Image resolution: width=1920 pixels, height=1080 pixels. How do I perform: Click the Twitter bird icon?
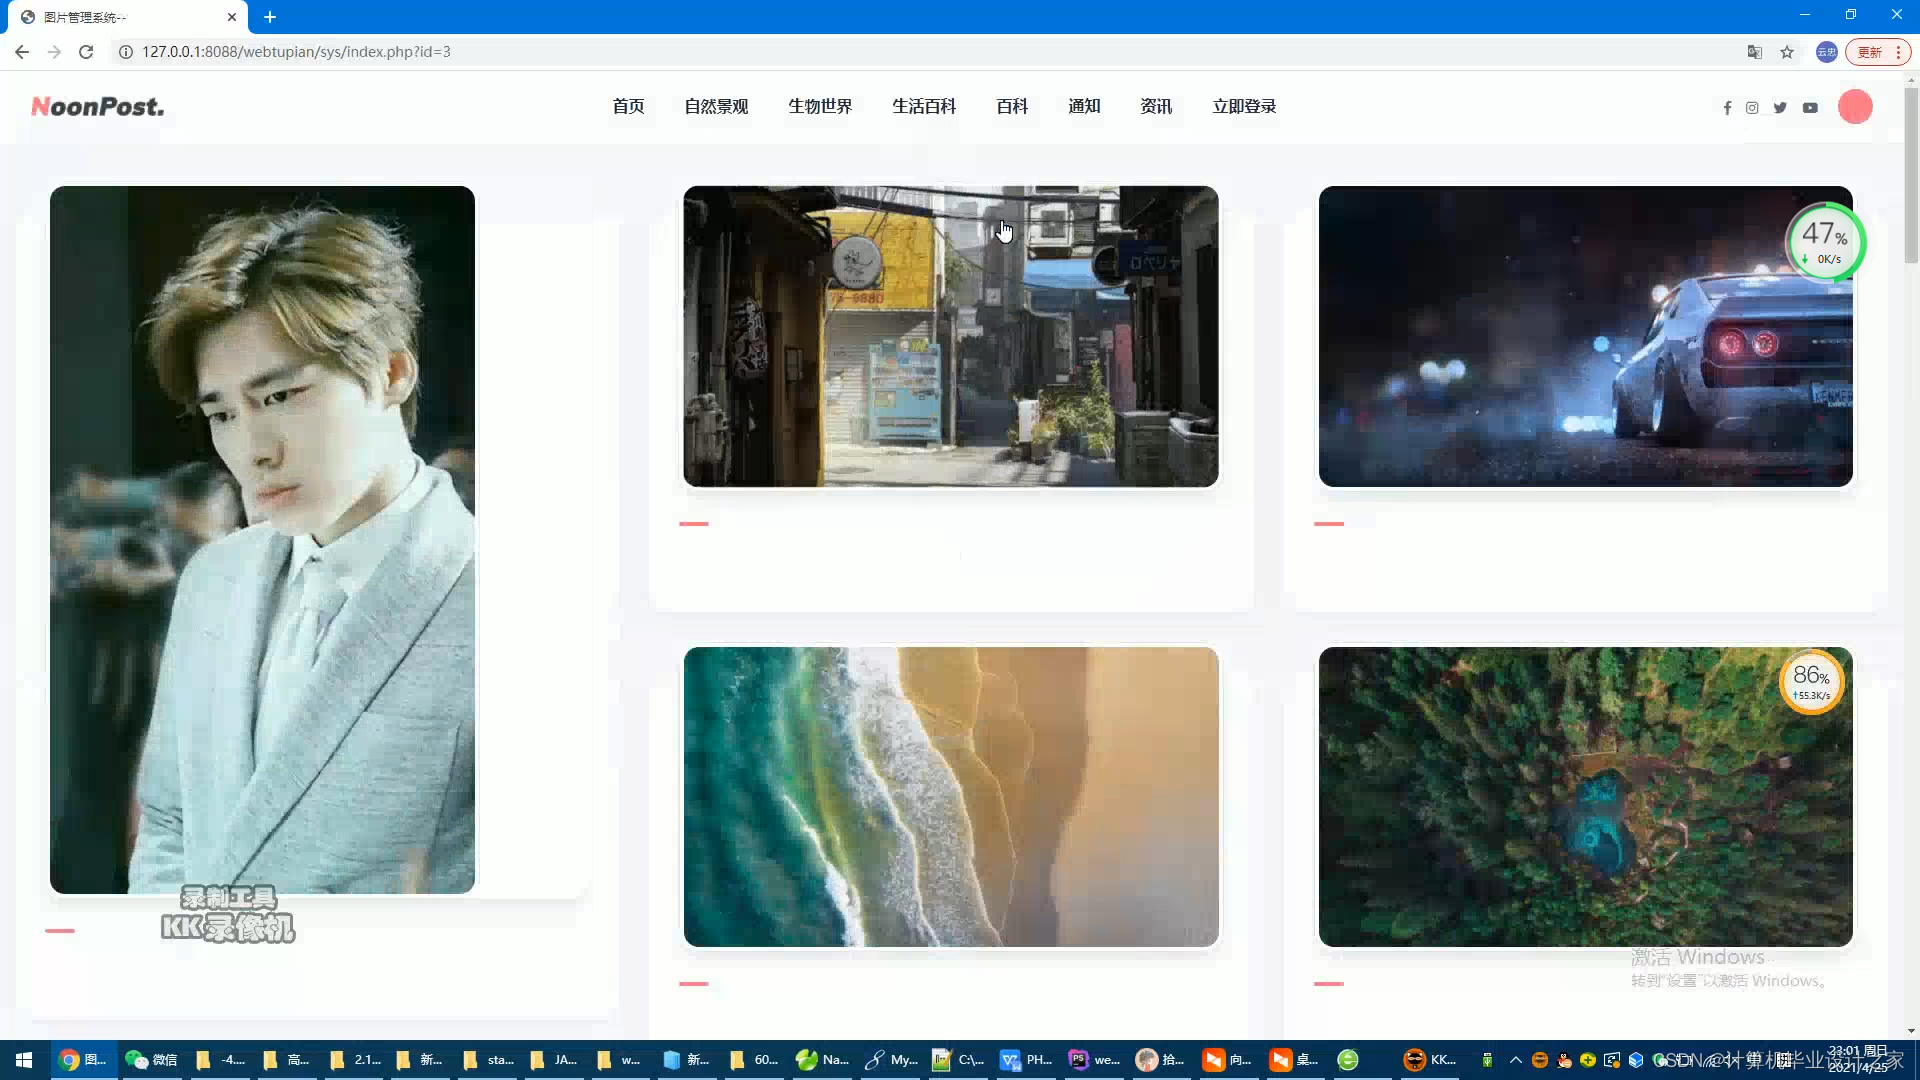[x=1780, y=108]
